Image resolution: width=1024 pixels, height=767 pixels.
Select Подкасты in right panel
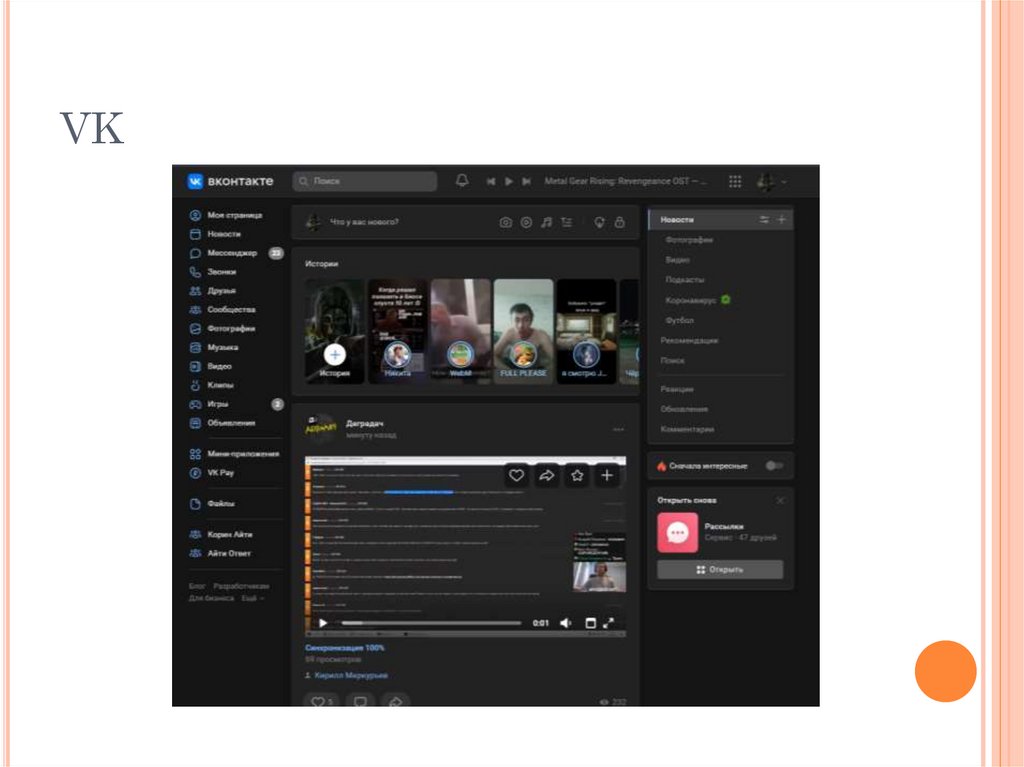click(684, 280)
